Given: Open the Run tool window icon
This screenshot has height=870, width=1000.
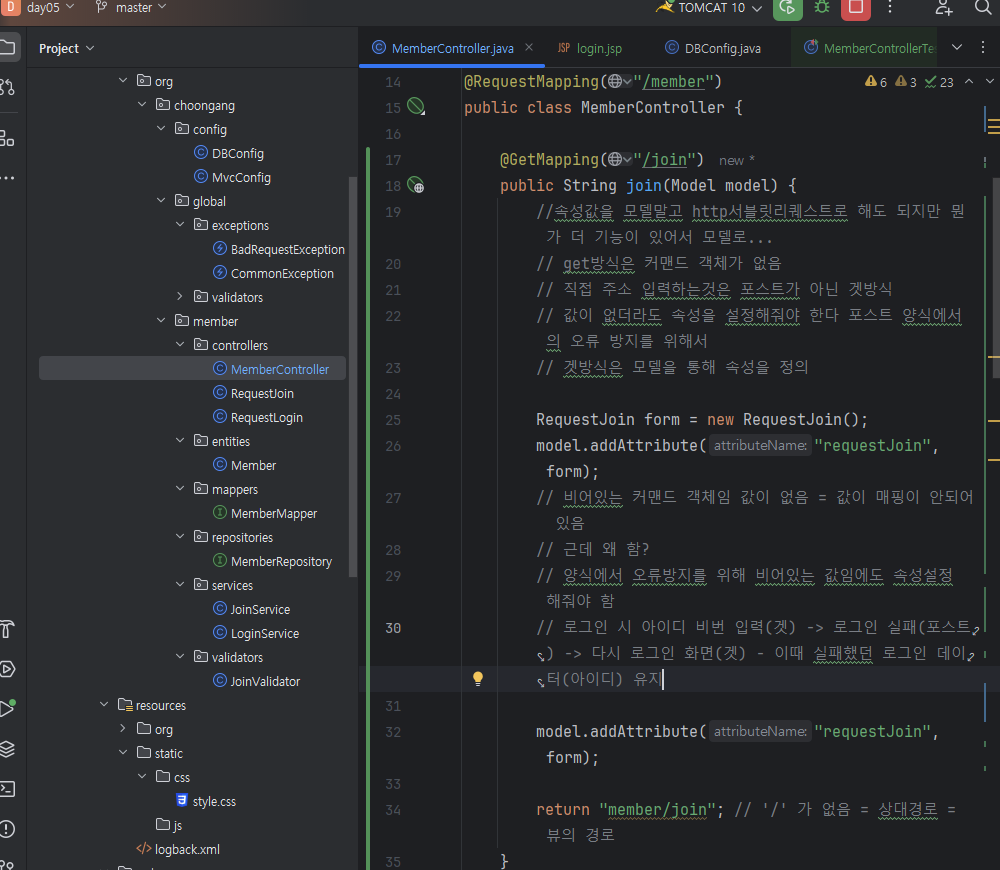Looking at the screenshot, I should (x=7, y=708).
